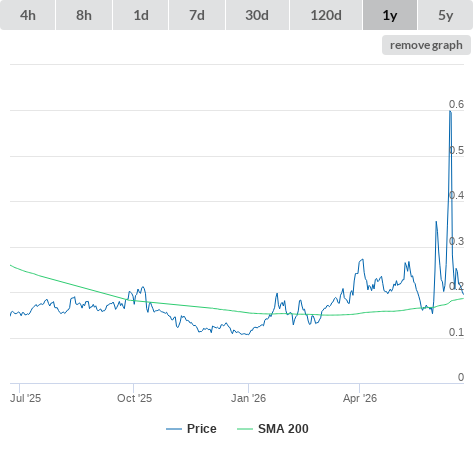Click the blue Price line swatch

(174, 429)
